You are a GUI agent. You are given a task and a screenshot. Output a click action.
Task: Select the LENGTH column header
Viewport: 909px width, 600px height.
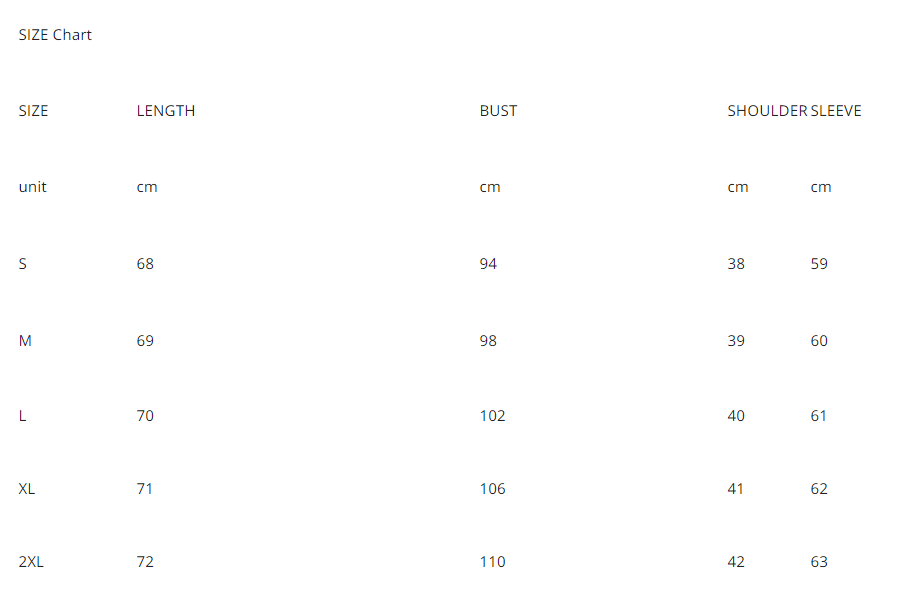166,111
